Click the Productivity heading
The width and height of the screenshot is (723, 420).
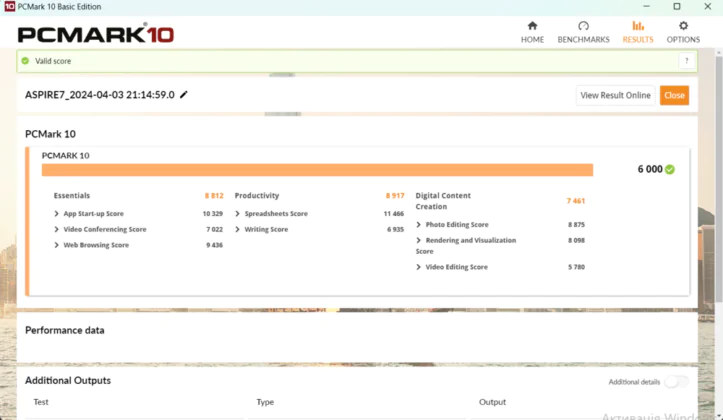(x=257, y=195)
